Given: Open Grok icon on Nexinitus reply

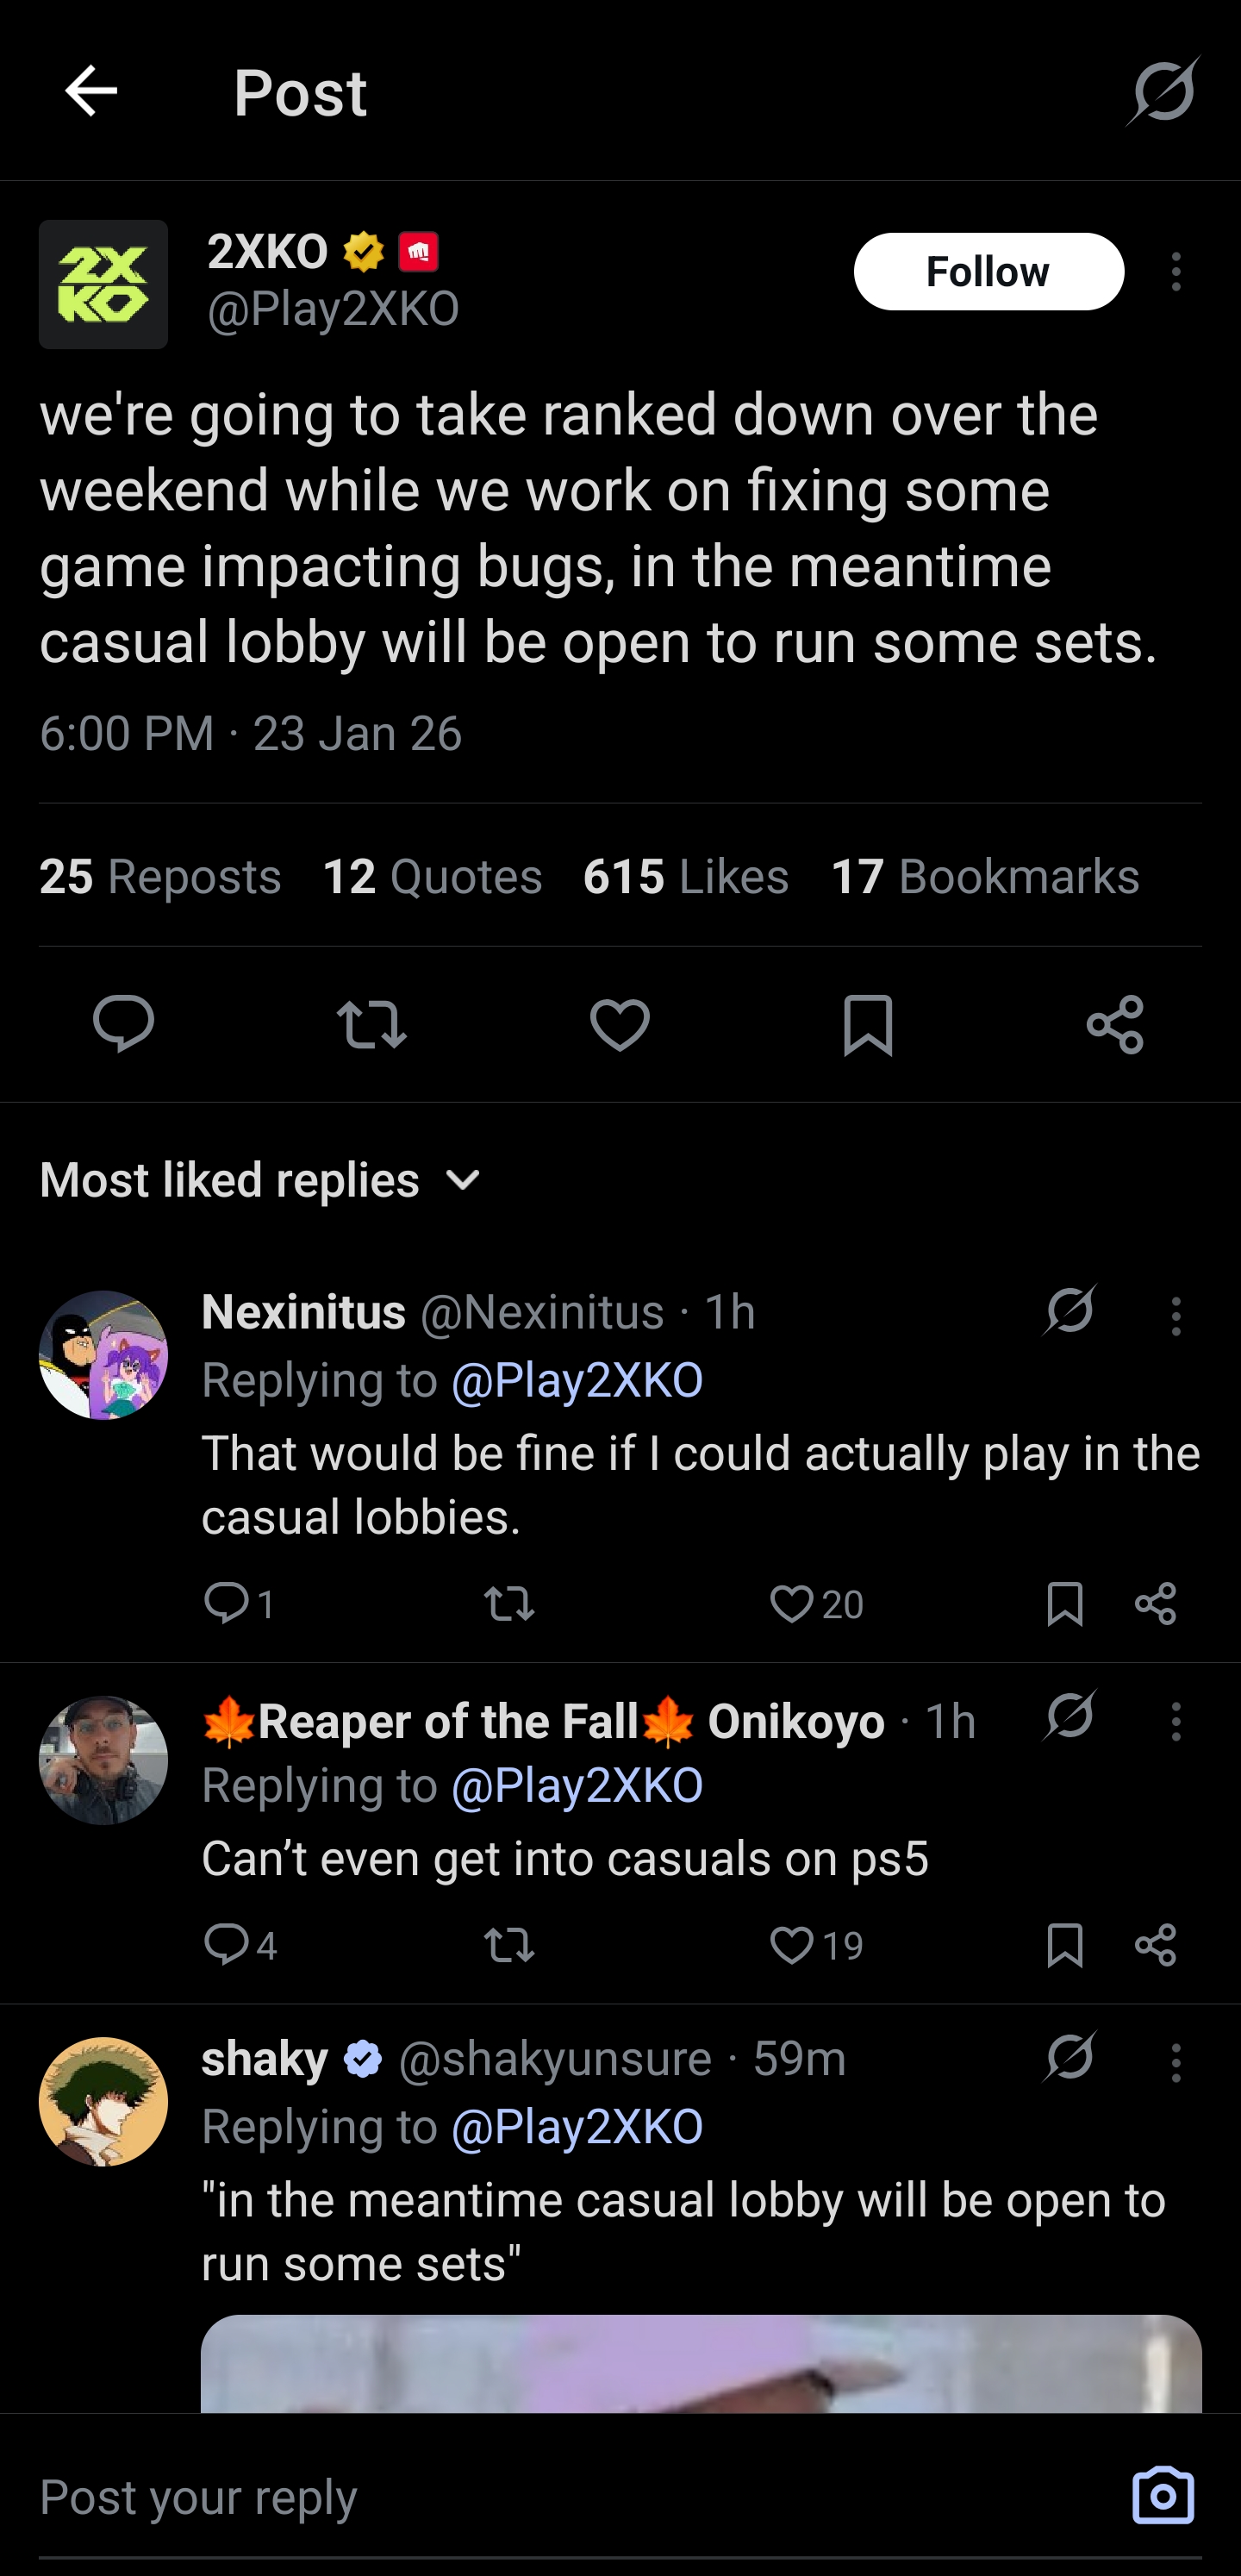Looking at the screenshot, I should pyautogui.click(x=1070, y=1311).
